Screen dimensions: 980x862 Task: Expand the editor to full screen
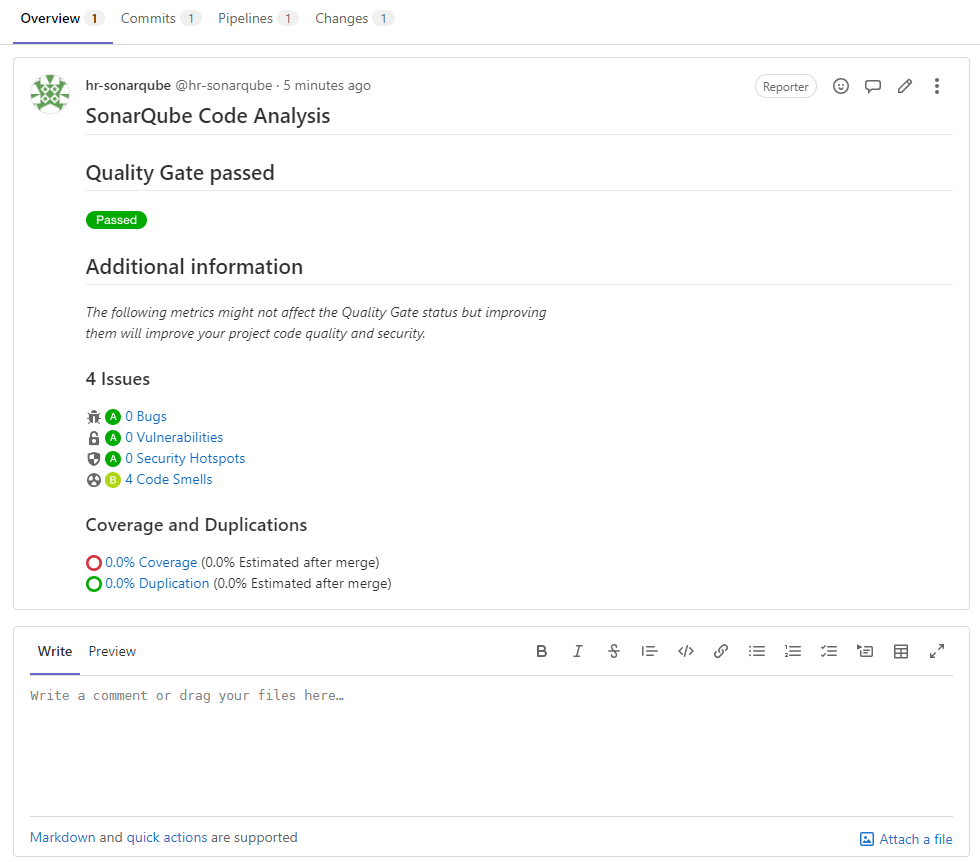coord(937,651)
